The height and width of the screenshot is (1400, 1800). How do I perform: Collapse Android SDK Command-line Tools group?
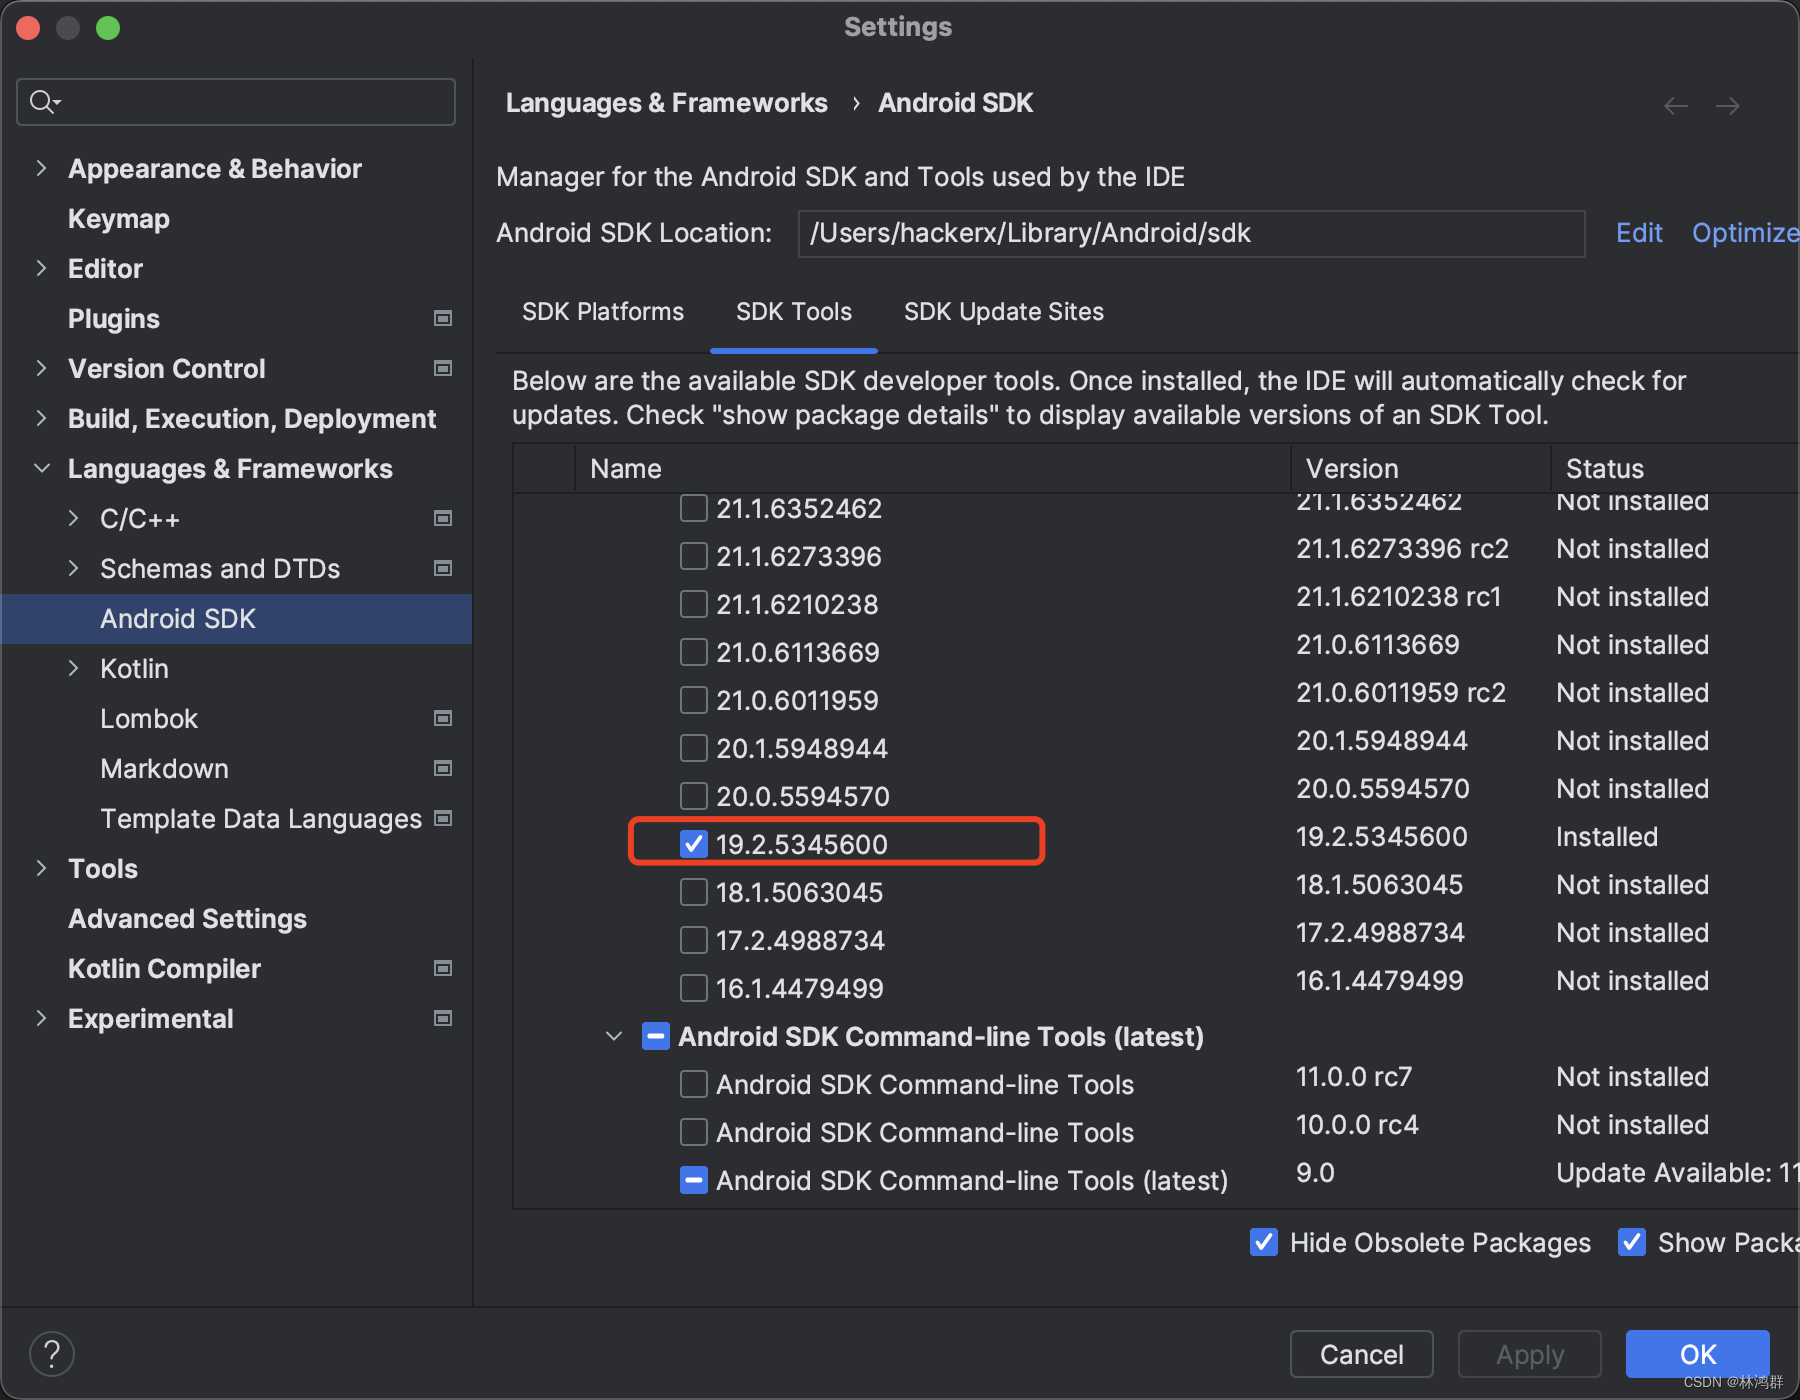tap(614, 1037)
